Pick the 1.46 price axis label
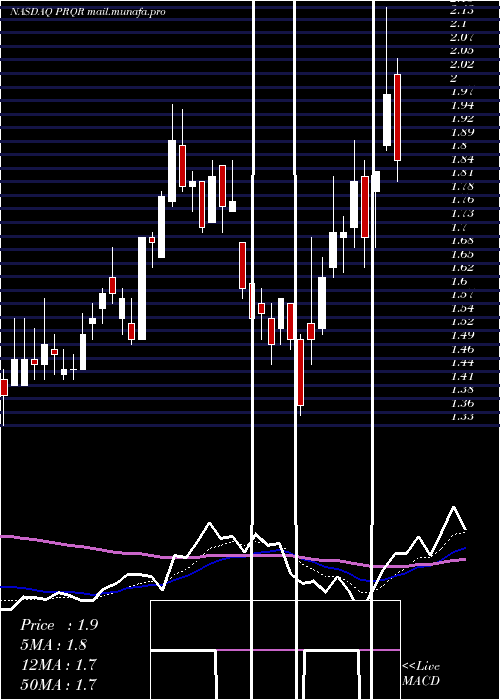 462,349
